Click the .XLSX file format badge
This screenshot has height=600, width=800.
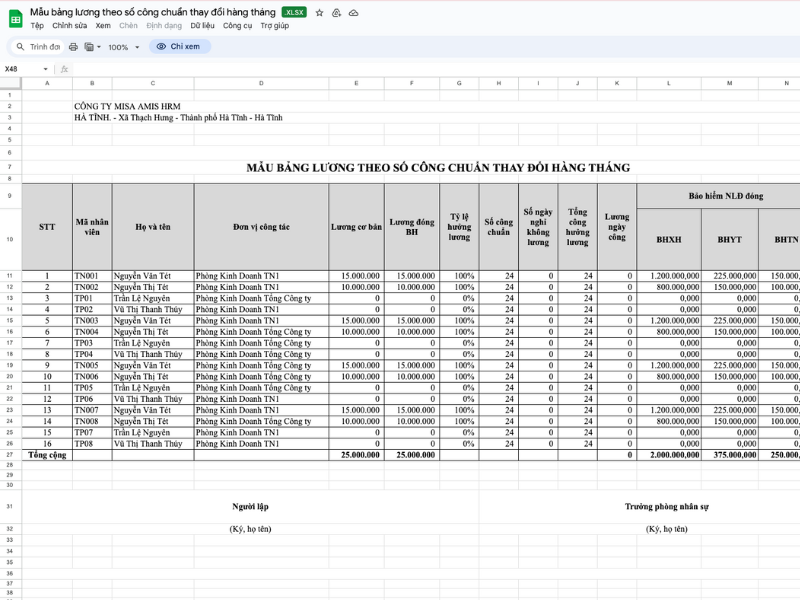pyautogui.click(x=294, y=12)
